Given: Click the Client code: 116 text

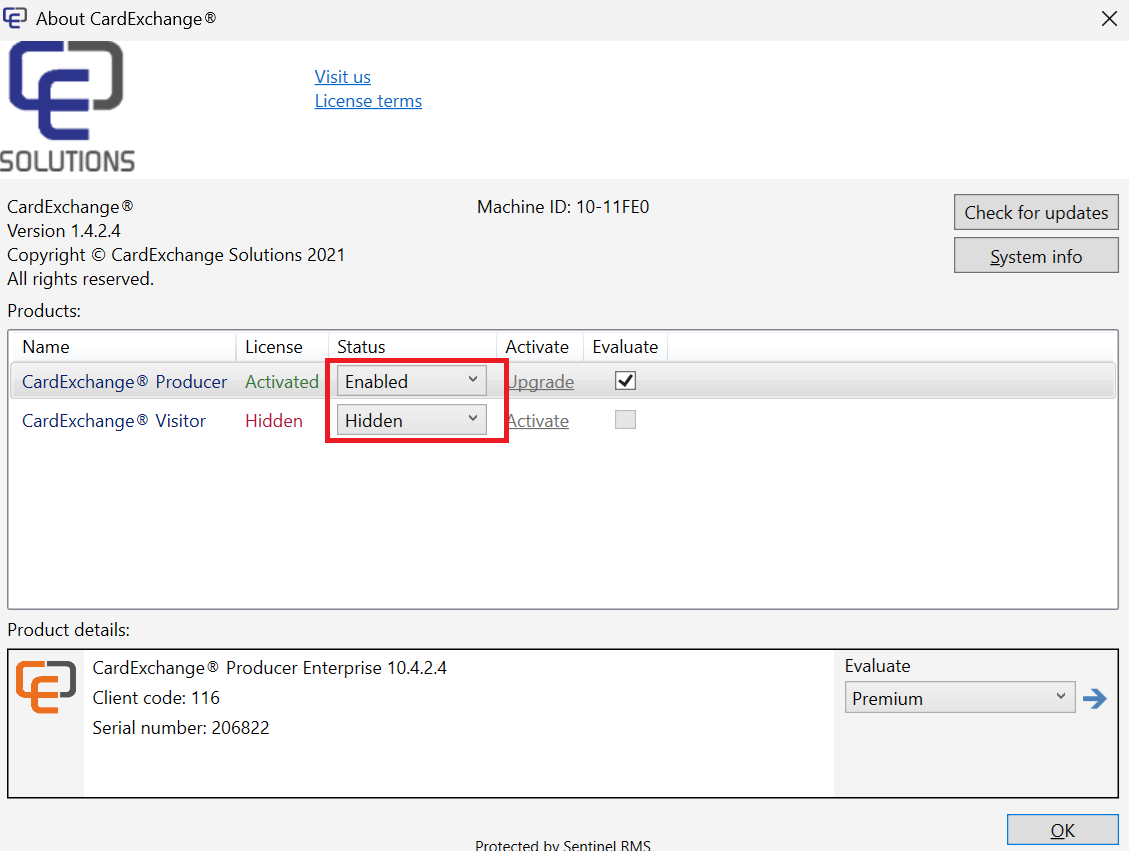Looking at the screenshot, I should [x=156, y=698].
